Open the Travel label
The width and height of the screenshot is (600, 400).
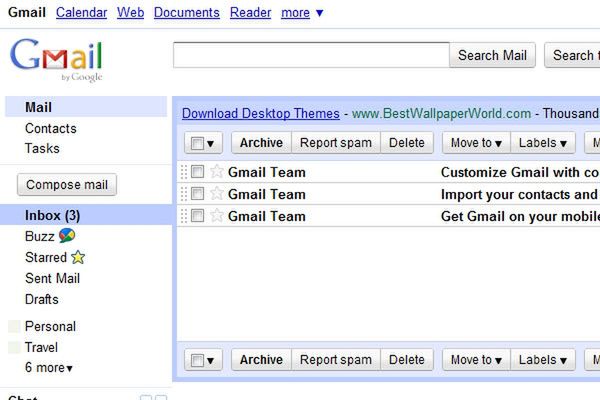pyautogui.click(x=41, y=348)
